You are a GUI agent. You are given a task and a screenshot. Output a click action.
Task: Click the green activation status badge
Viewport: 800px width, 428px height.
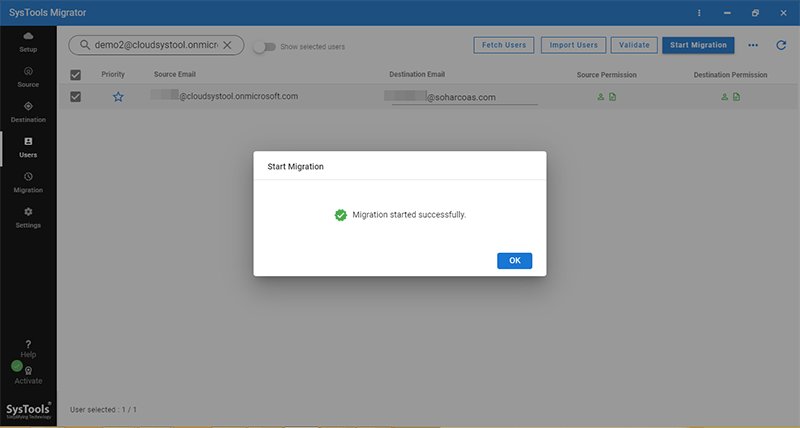(17, 366)
